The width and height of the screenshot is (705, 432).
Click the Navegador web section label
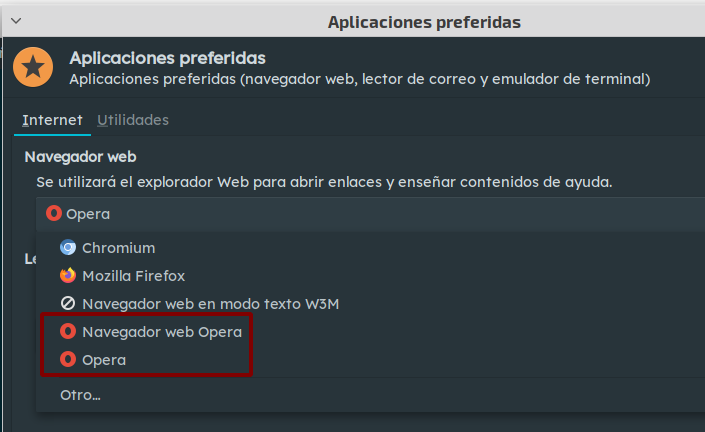80,157
